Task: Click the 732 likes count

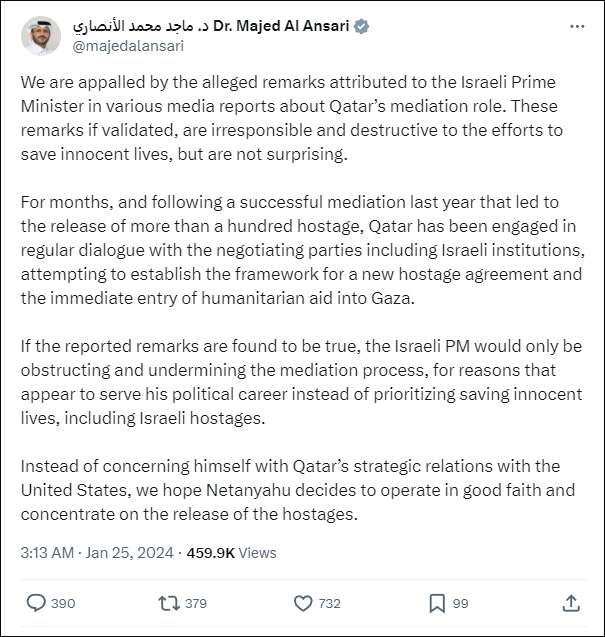Action: 329,603
